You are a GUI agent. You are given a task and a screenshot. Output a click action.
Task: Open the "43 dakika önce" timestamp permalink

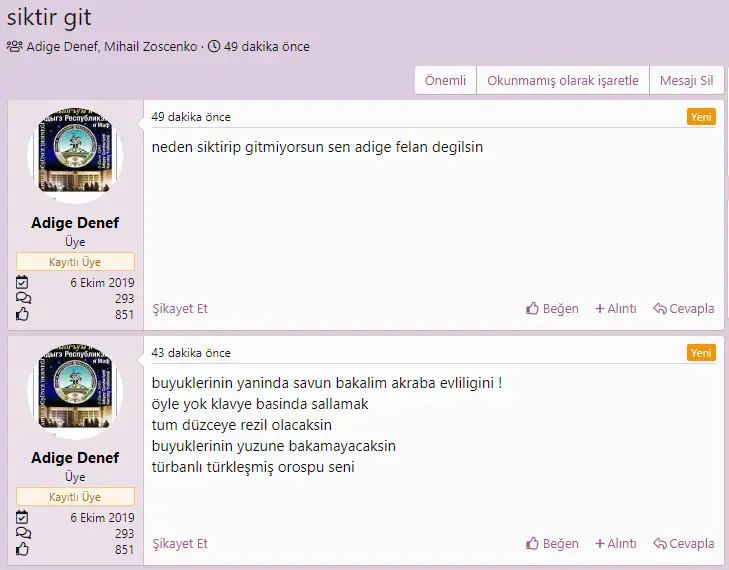[191, 353]
